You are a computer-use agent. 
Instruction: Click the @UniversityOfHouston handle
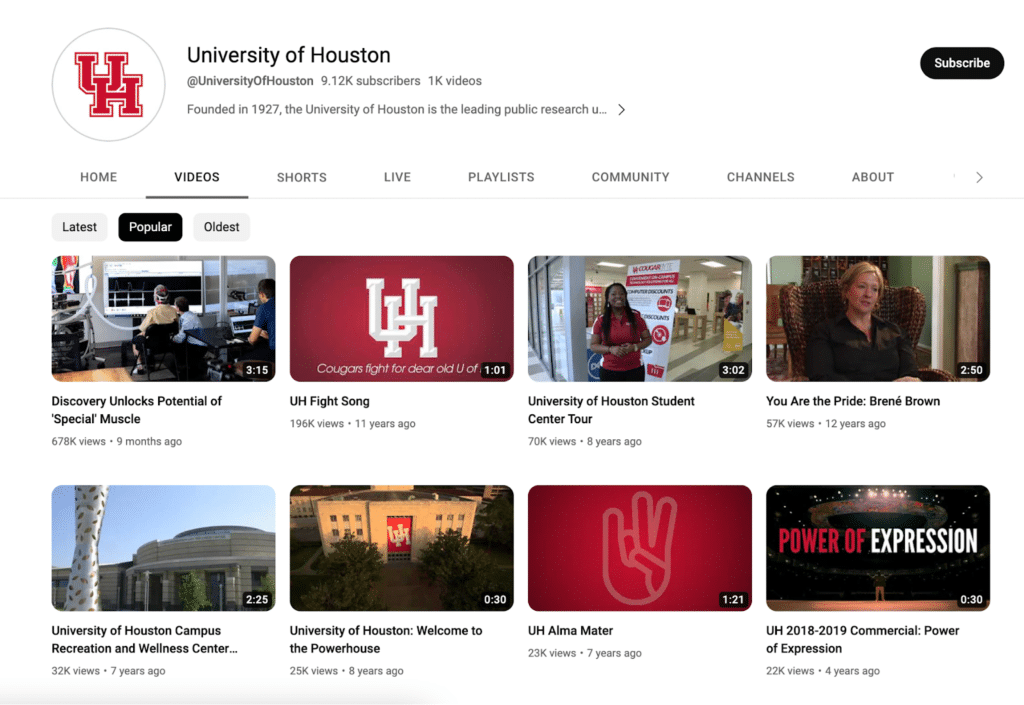coord(250,81)
